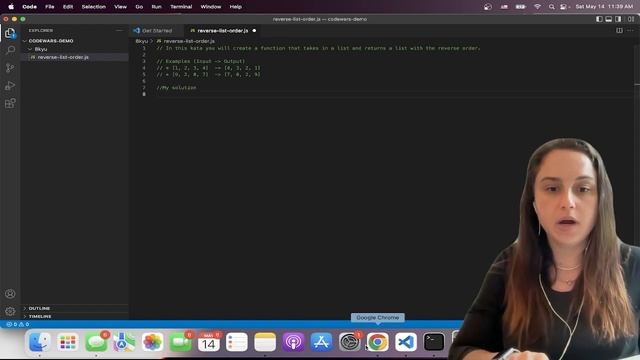Toggle the primary side bar layout icon
This screenshot has height=360, width=640.
[x=599, y=19]
